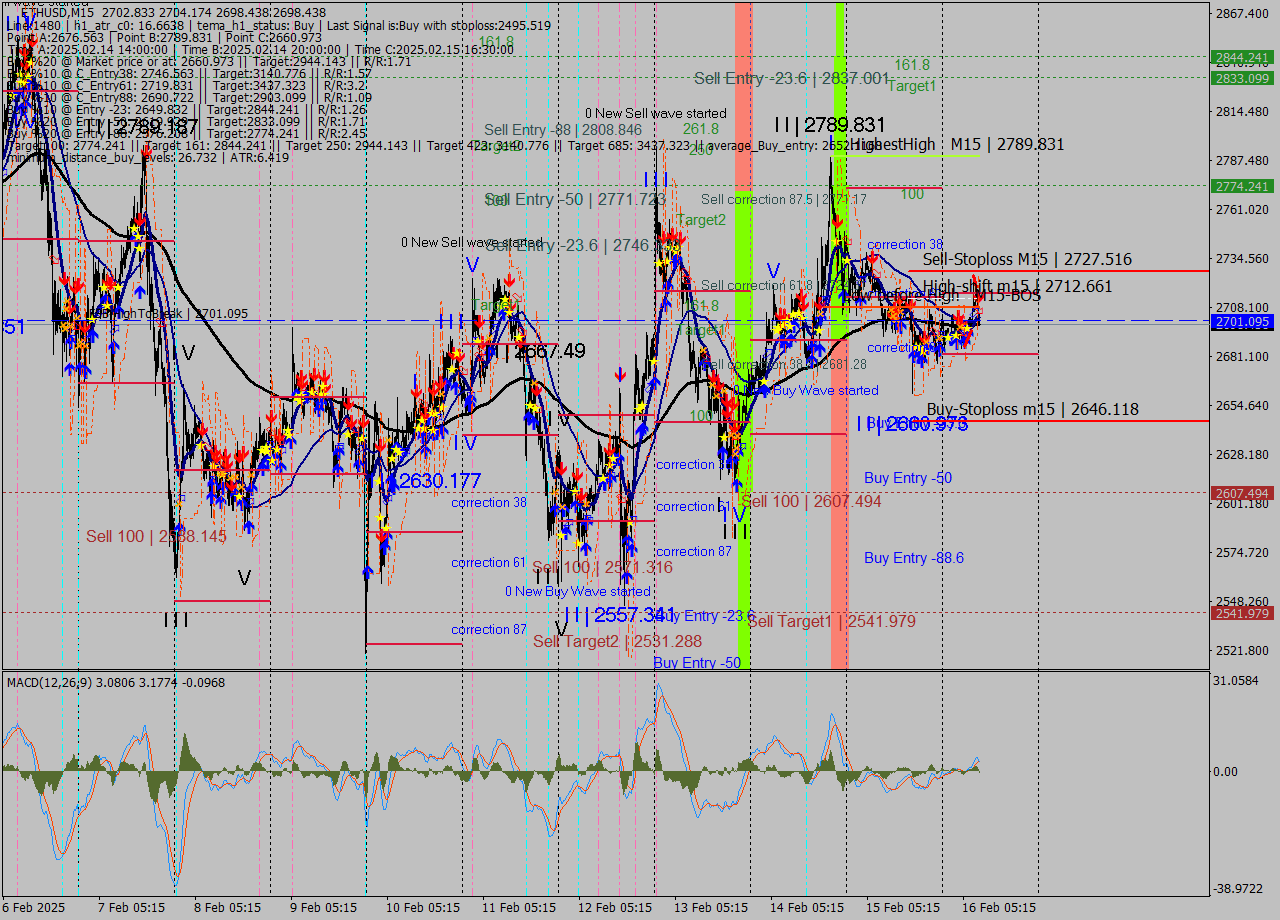Click the yellow star signal at the 14 Feb peak
The width and height of the screenshot is (1280, 920).
click(833, 241)
